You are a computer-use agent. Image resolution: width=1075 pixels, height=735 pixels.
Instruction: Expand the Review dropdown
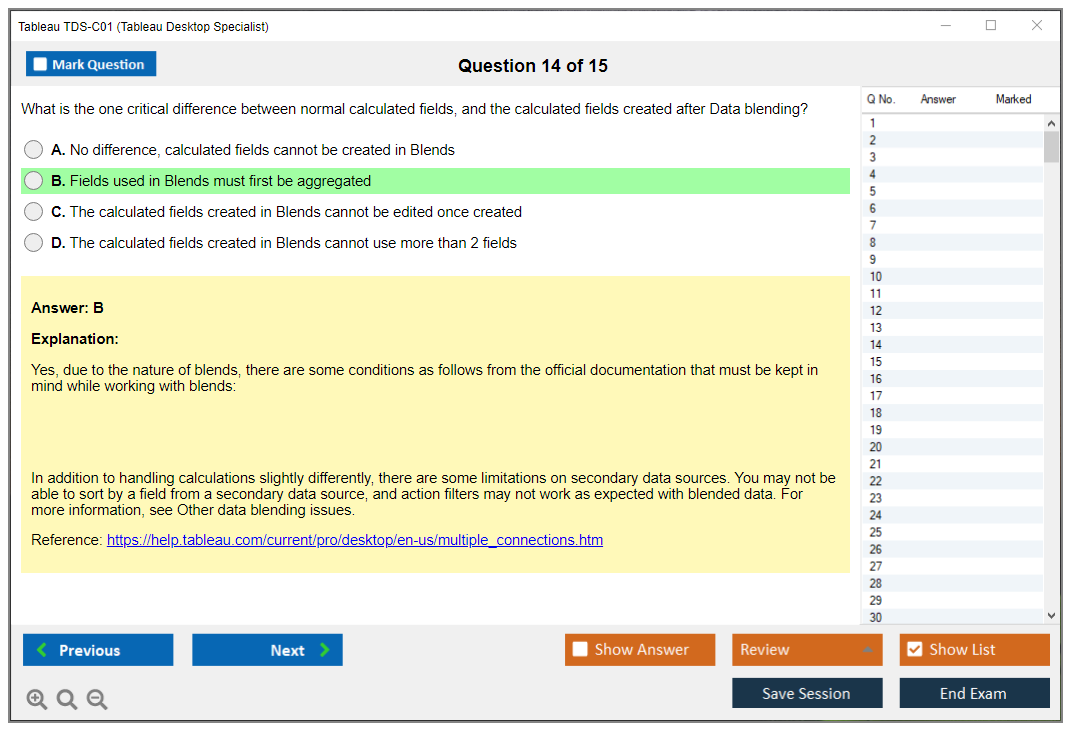(x=867, y=650)
